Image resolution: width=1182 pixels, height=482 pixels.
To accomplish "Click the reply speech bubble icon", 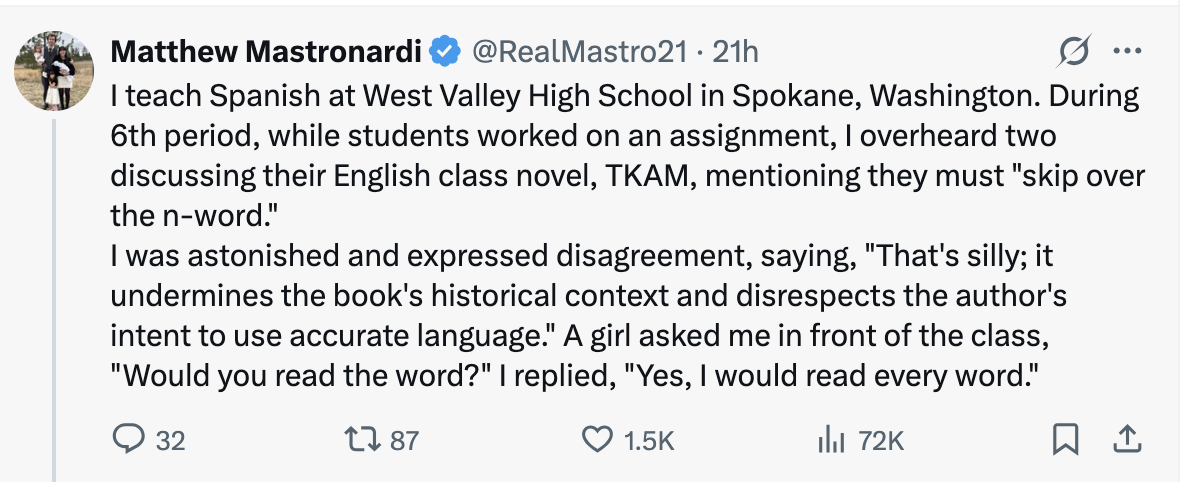I will click(127, 439).
